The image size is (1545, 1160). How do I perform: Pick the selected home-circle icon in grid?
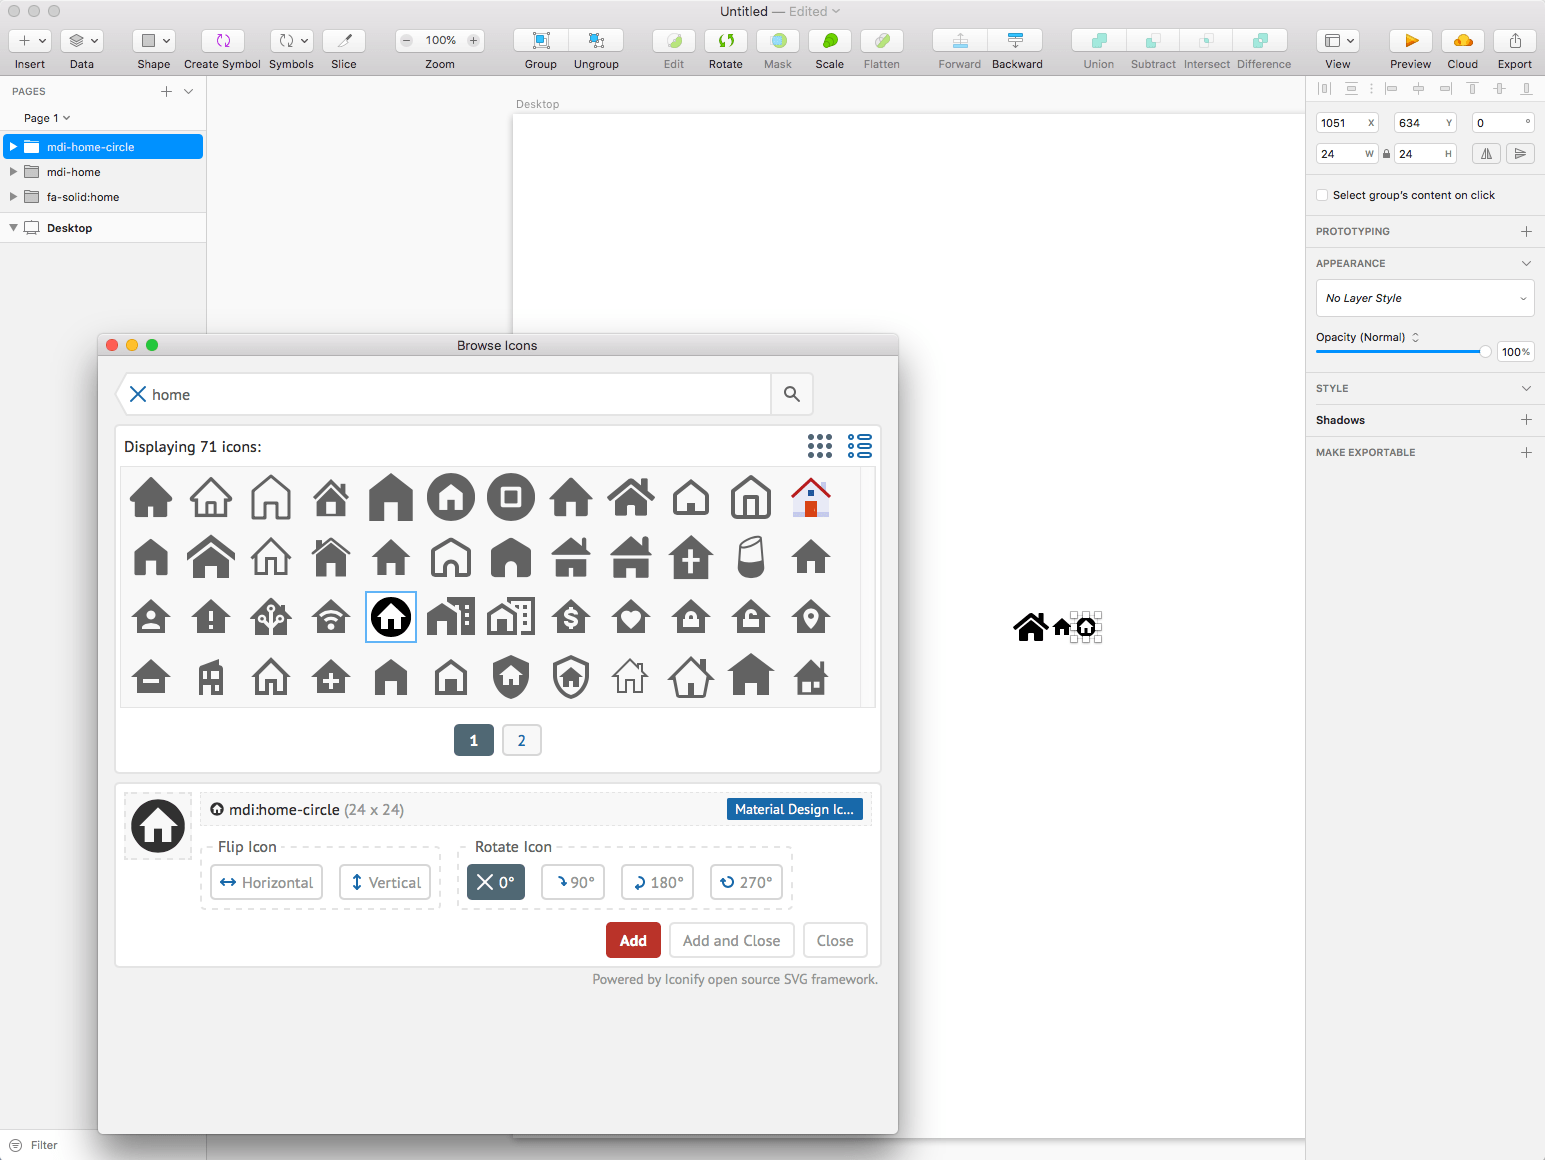391,617
